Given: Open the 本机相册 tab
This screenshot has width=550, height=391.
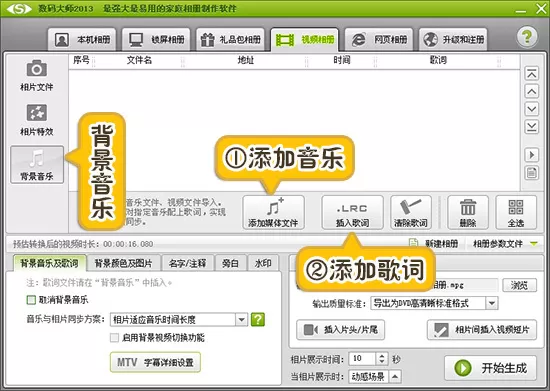Looking at the screenshot, I should point(82,39).
